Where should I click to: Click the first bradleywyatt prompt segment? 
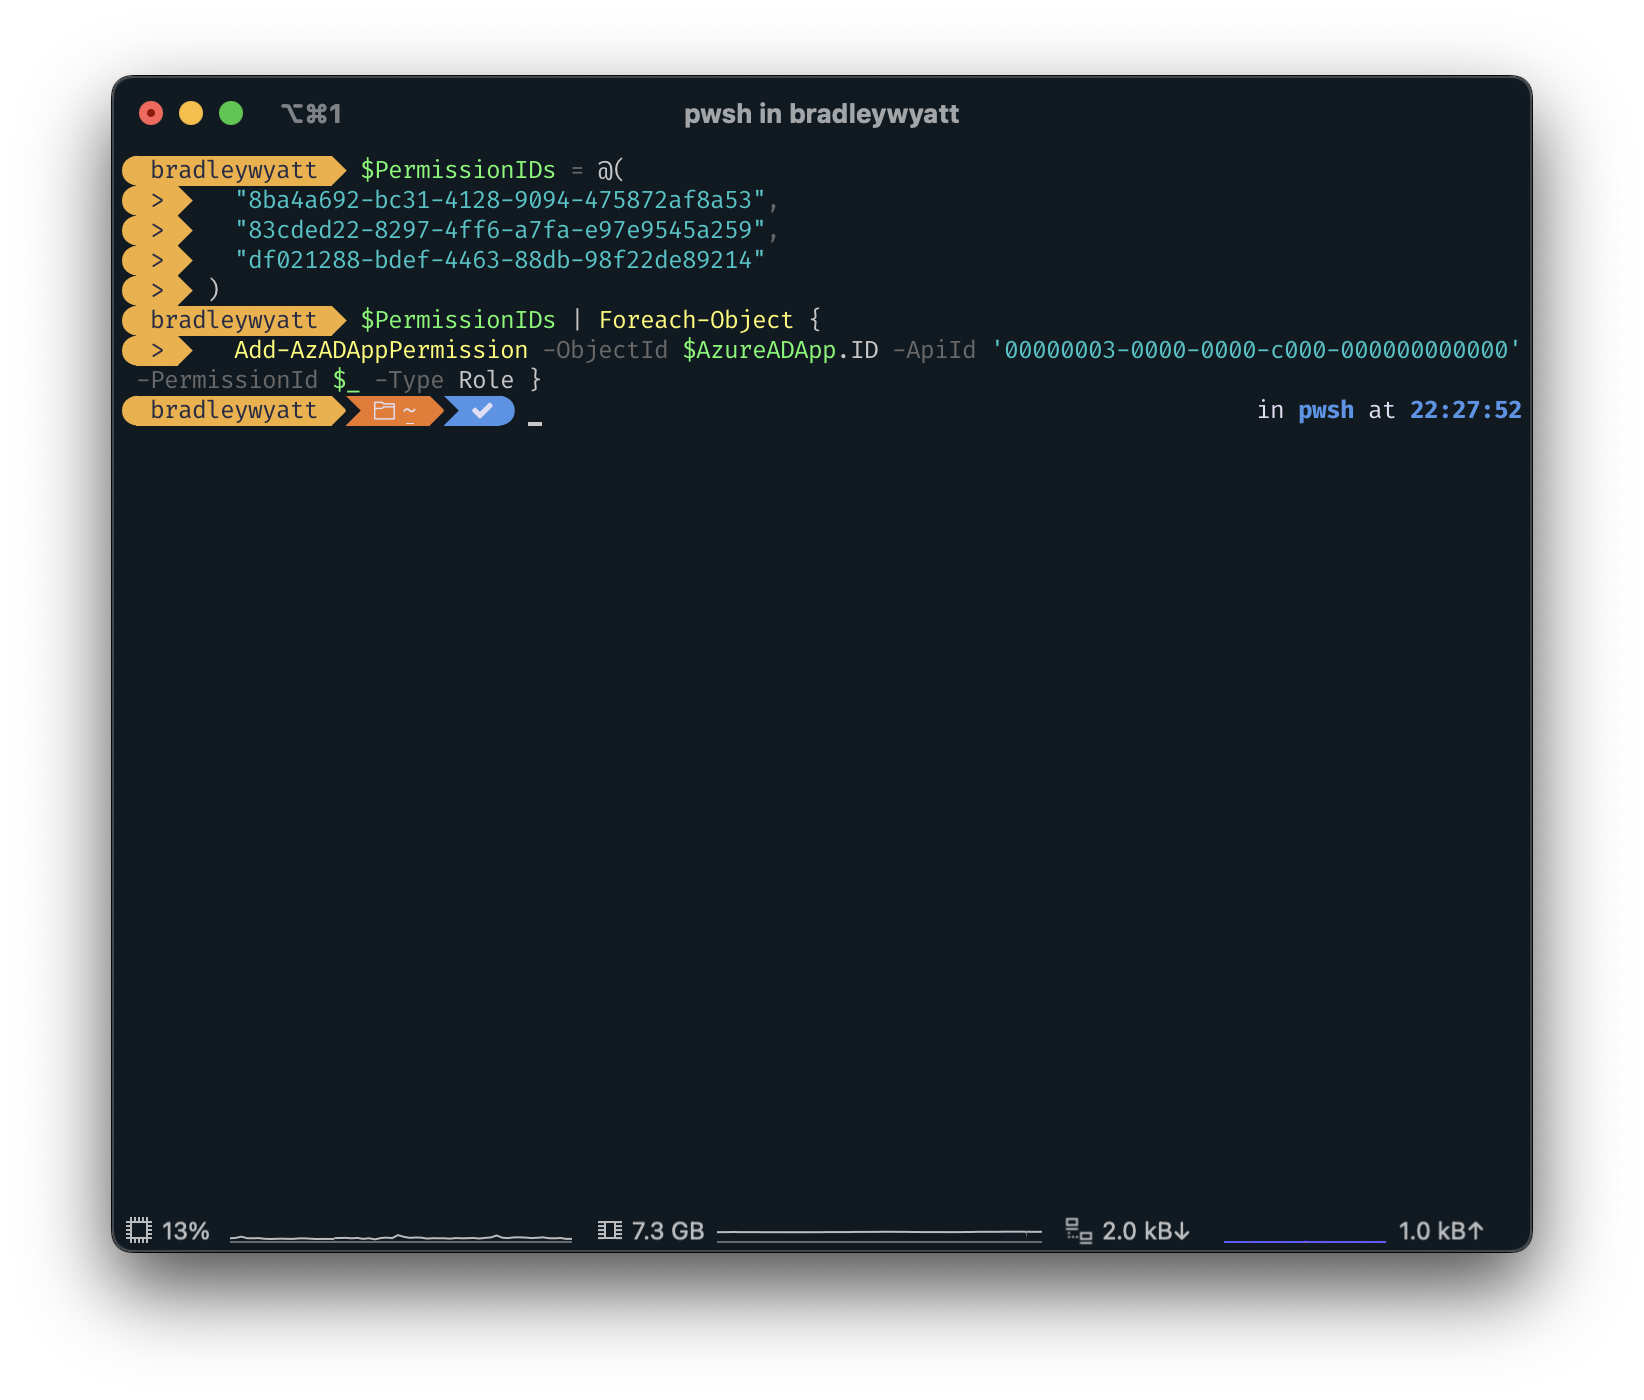pyautogui.click(x=233, y=170)
